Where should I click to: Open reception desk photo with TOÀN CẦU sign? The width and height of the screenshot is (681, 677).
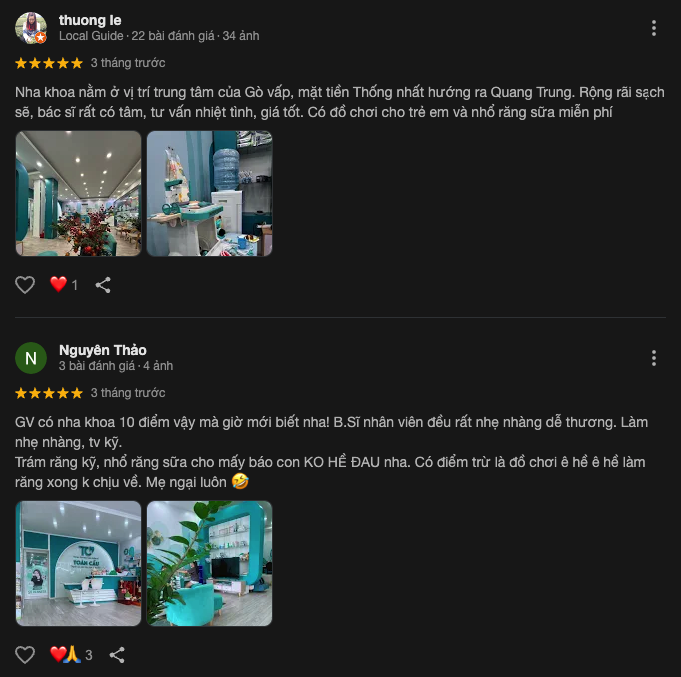(79, 564)
